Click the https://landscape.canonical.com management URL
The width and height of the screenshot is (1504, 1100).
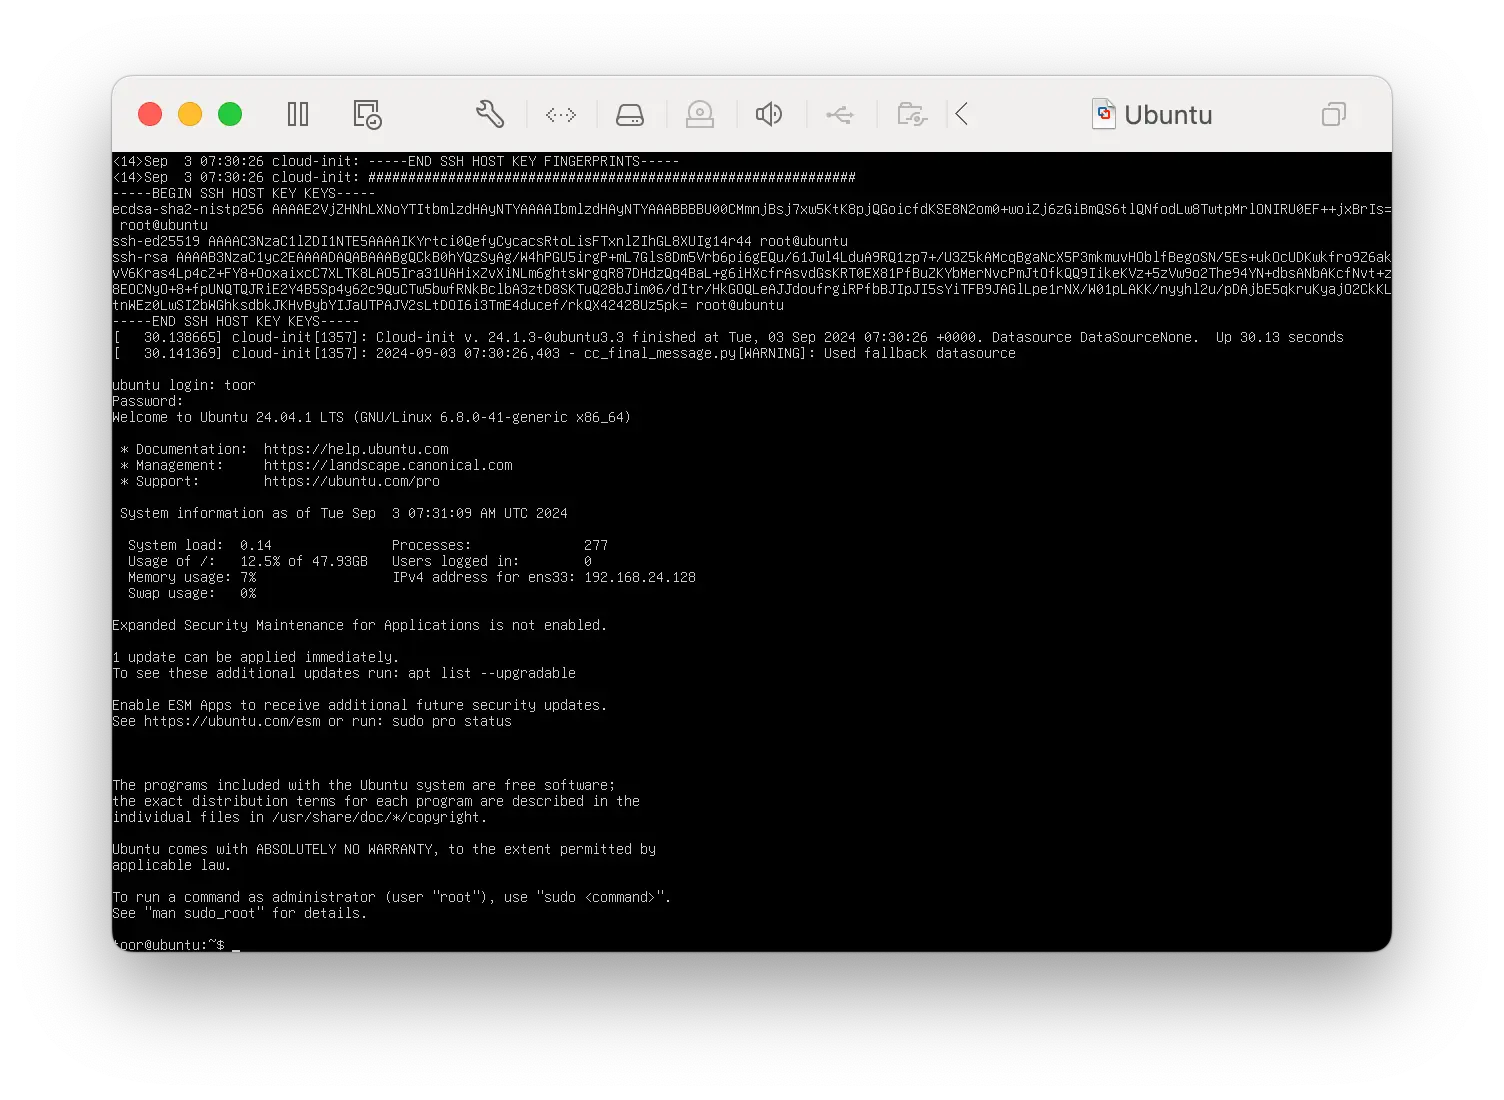(x=388, y=465)
